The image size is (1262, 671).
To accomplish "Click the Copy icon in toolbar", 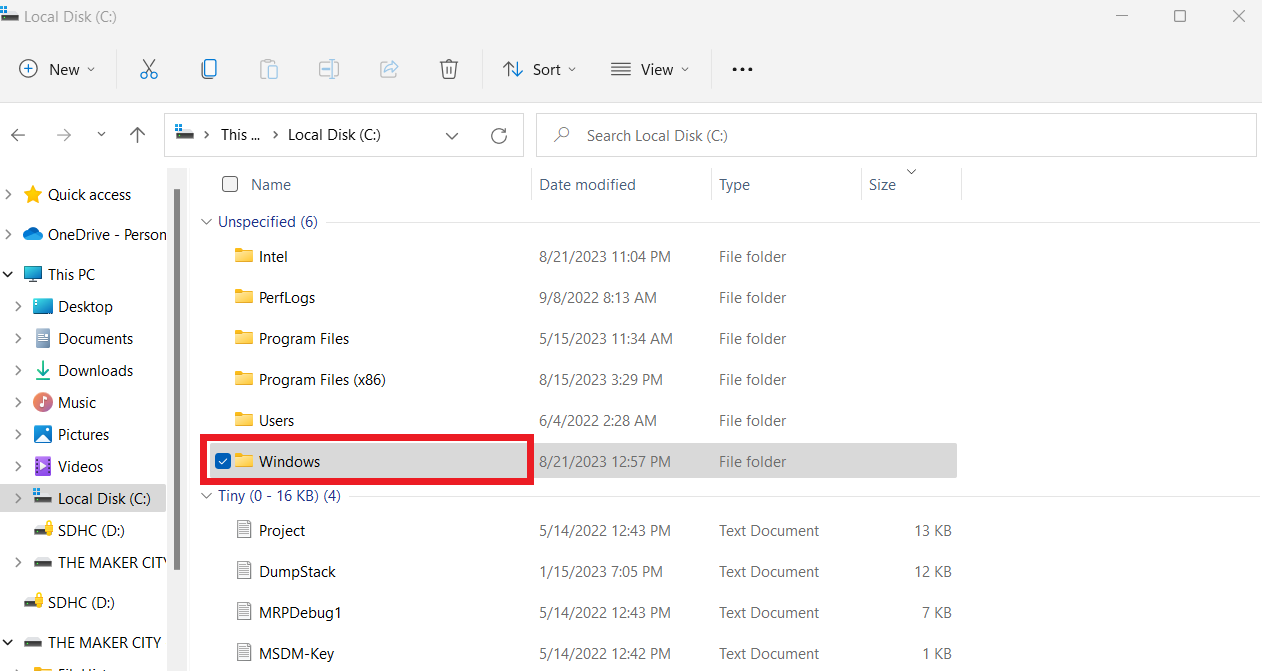I will (209, 69).
